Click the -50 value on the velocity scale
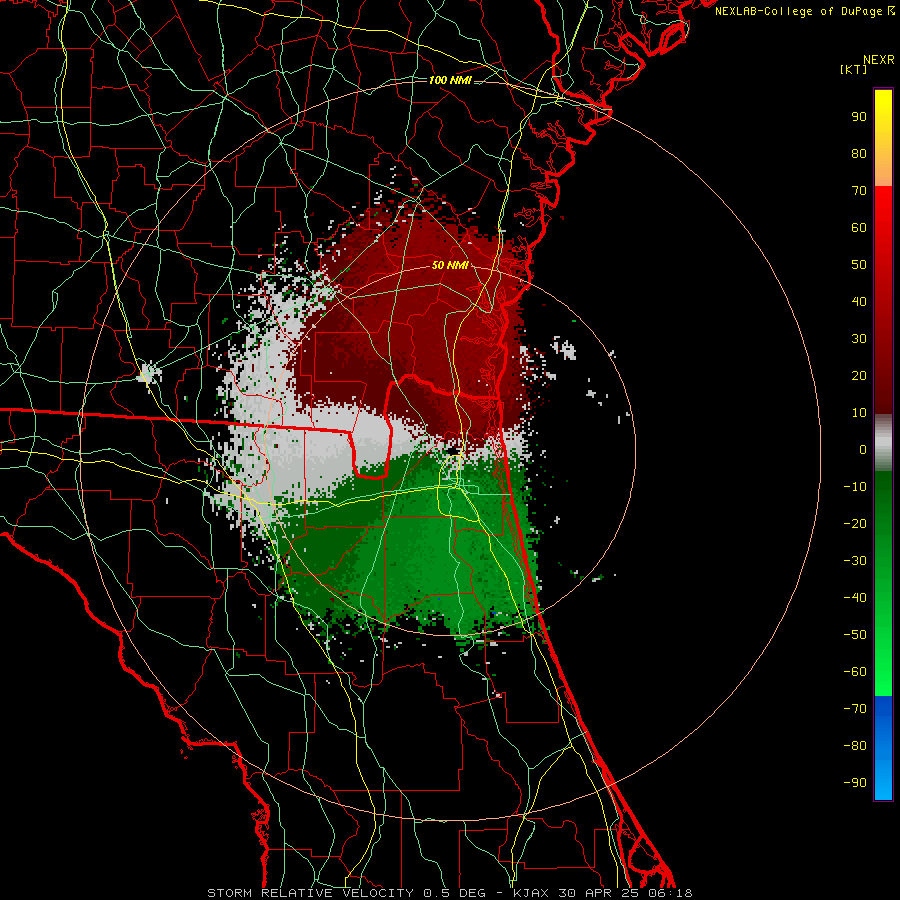Image resolution: width=900 pixels, height=900 pixels. [x=855, y=635]
